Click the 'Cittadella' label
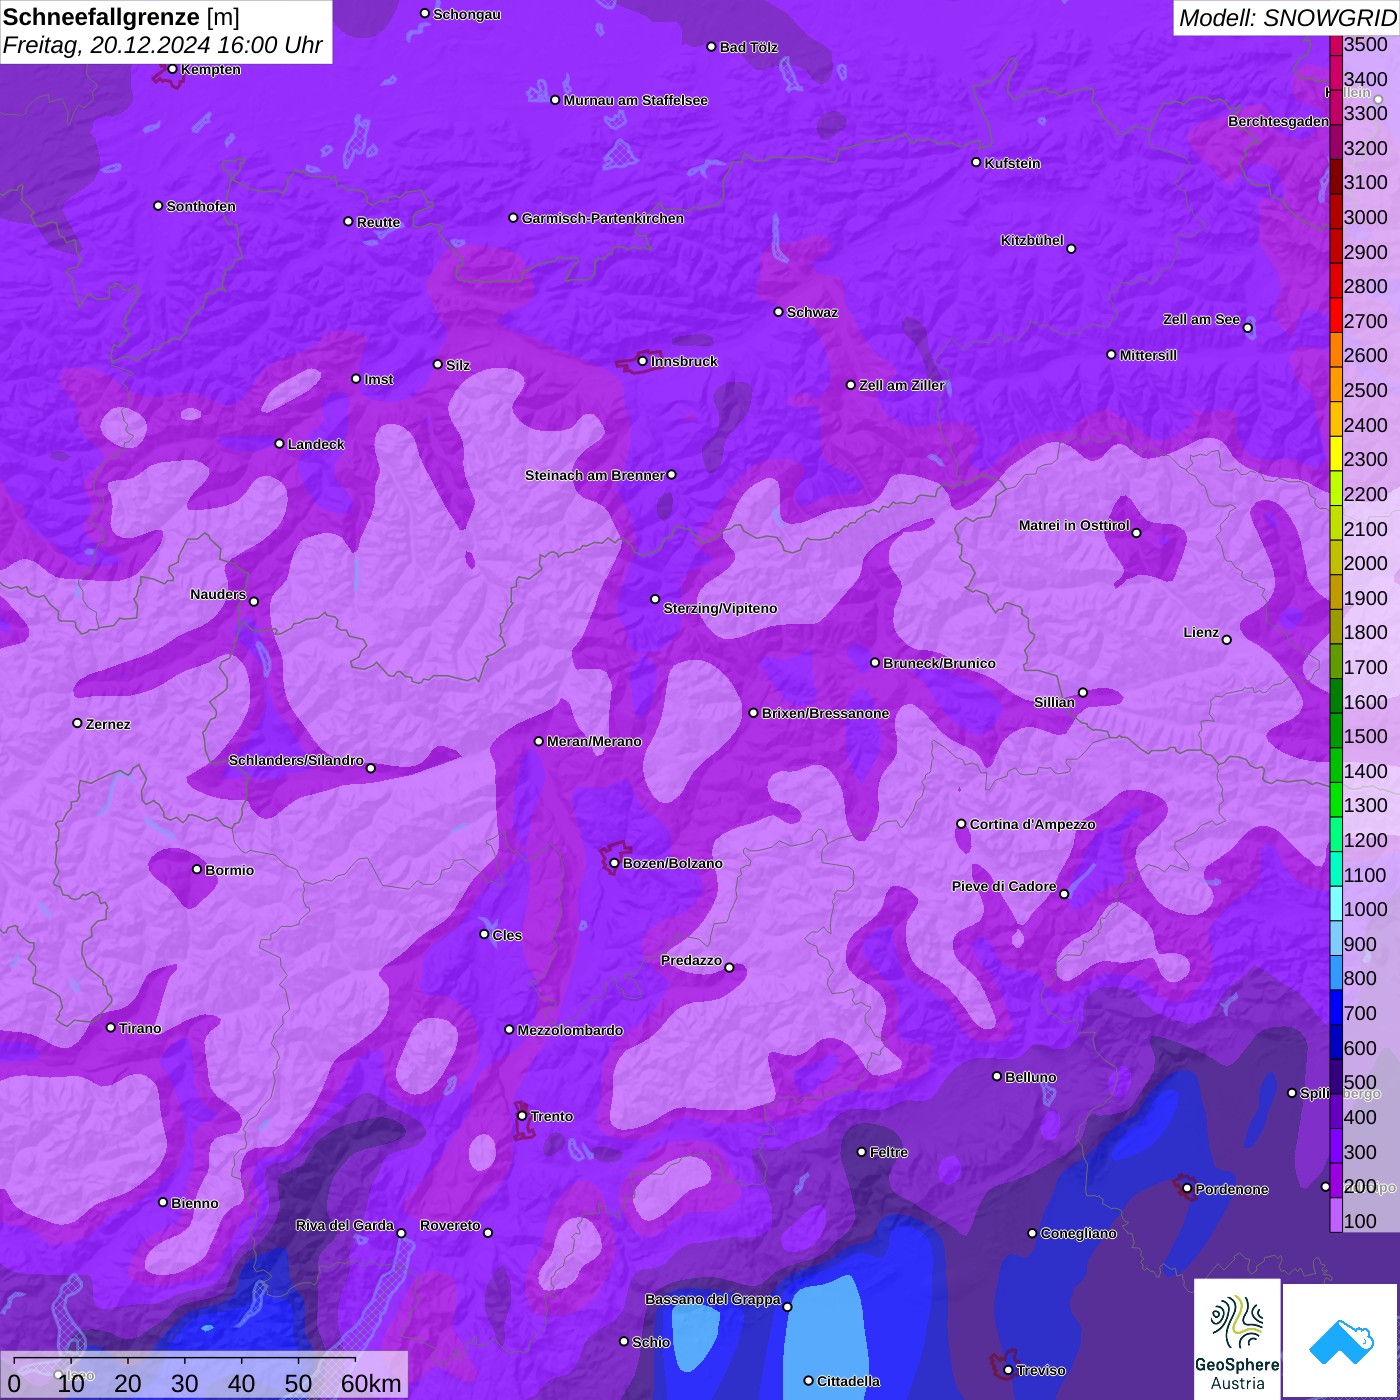 (x=848, y=1381)
